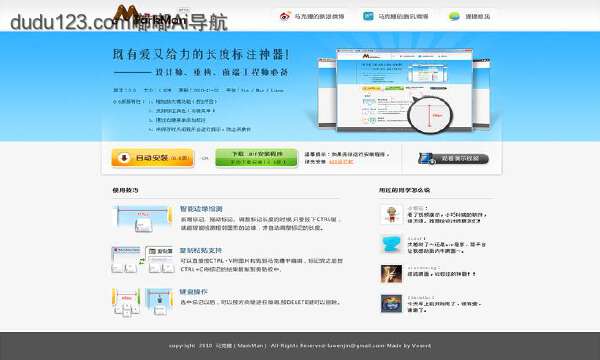
Task: Open the orange underlined link beside green button
Action: click(x=341, y=162)
